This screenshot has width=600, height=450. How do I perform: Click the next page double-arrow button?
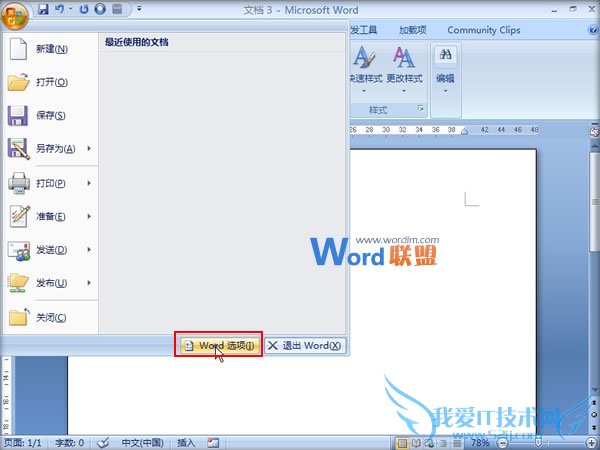click(x=594, y=427)
